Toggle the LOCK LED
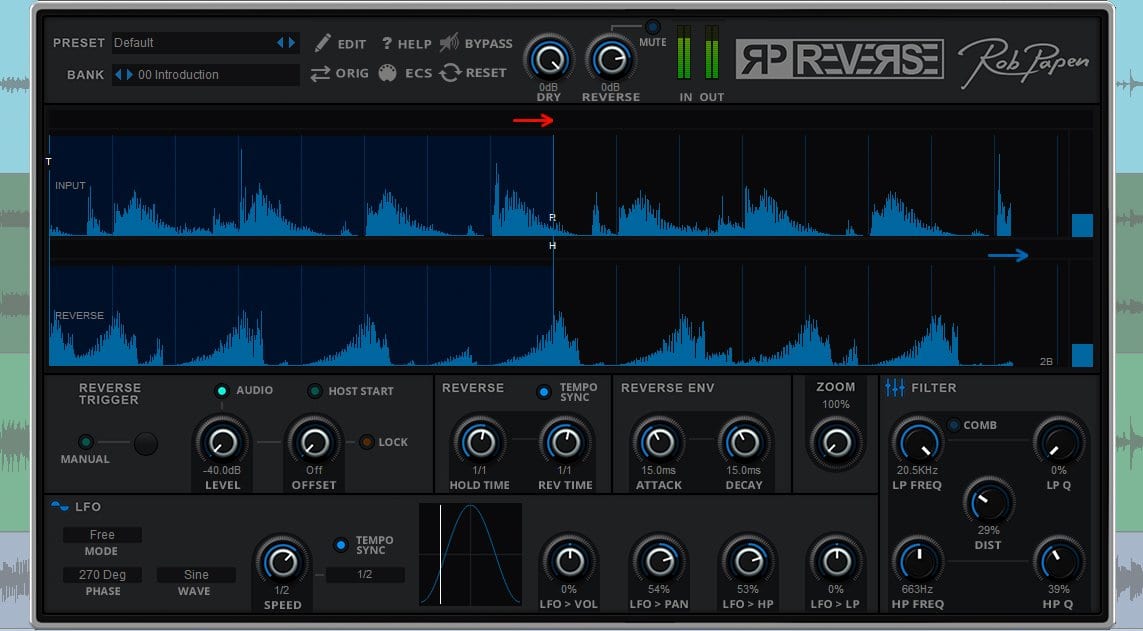This screenshot has height=631, width=1143. [x=367, y=442]
